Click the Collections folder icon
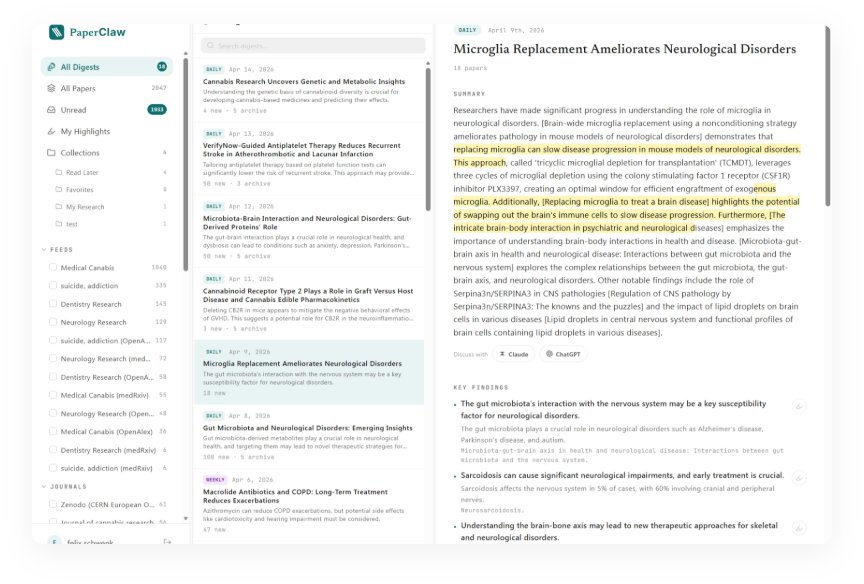864x584 pixels. (x=51, y=153)
